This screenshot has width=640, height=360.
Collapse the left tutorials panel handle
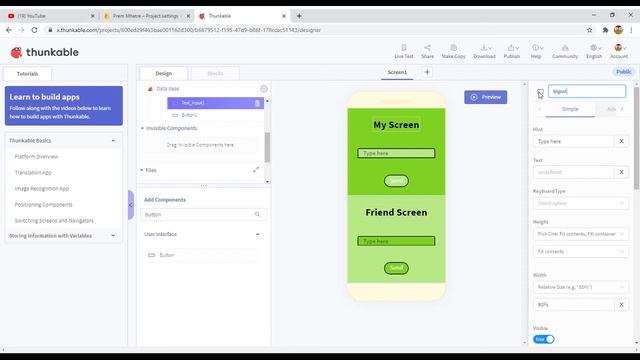tap(131, 205)
